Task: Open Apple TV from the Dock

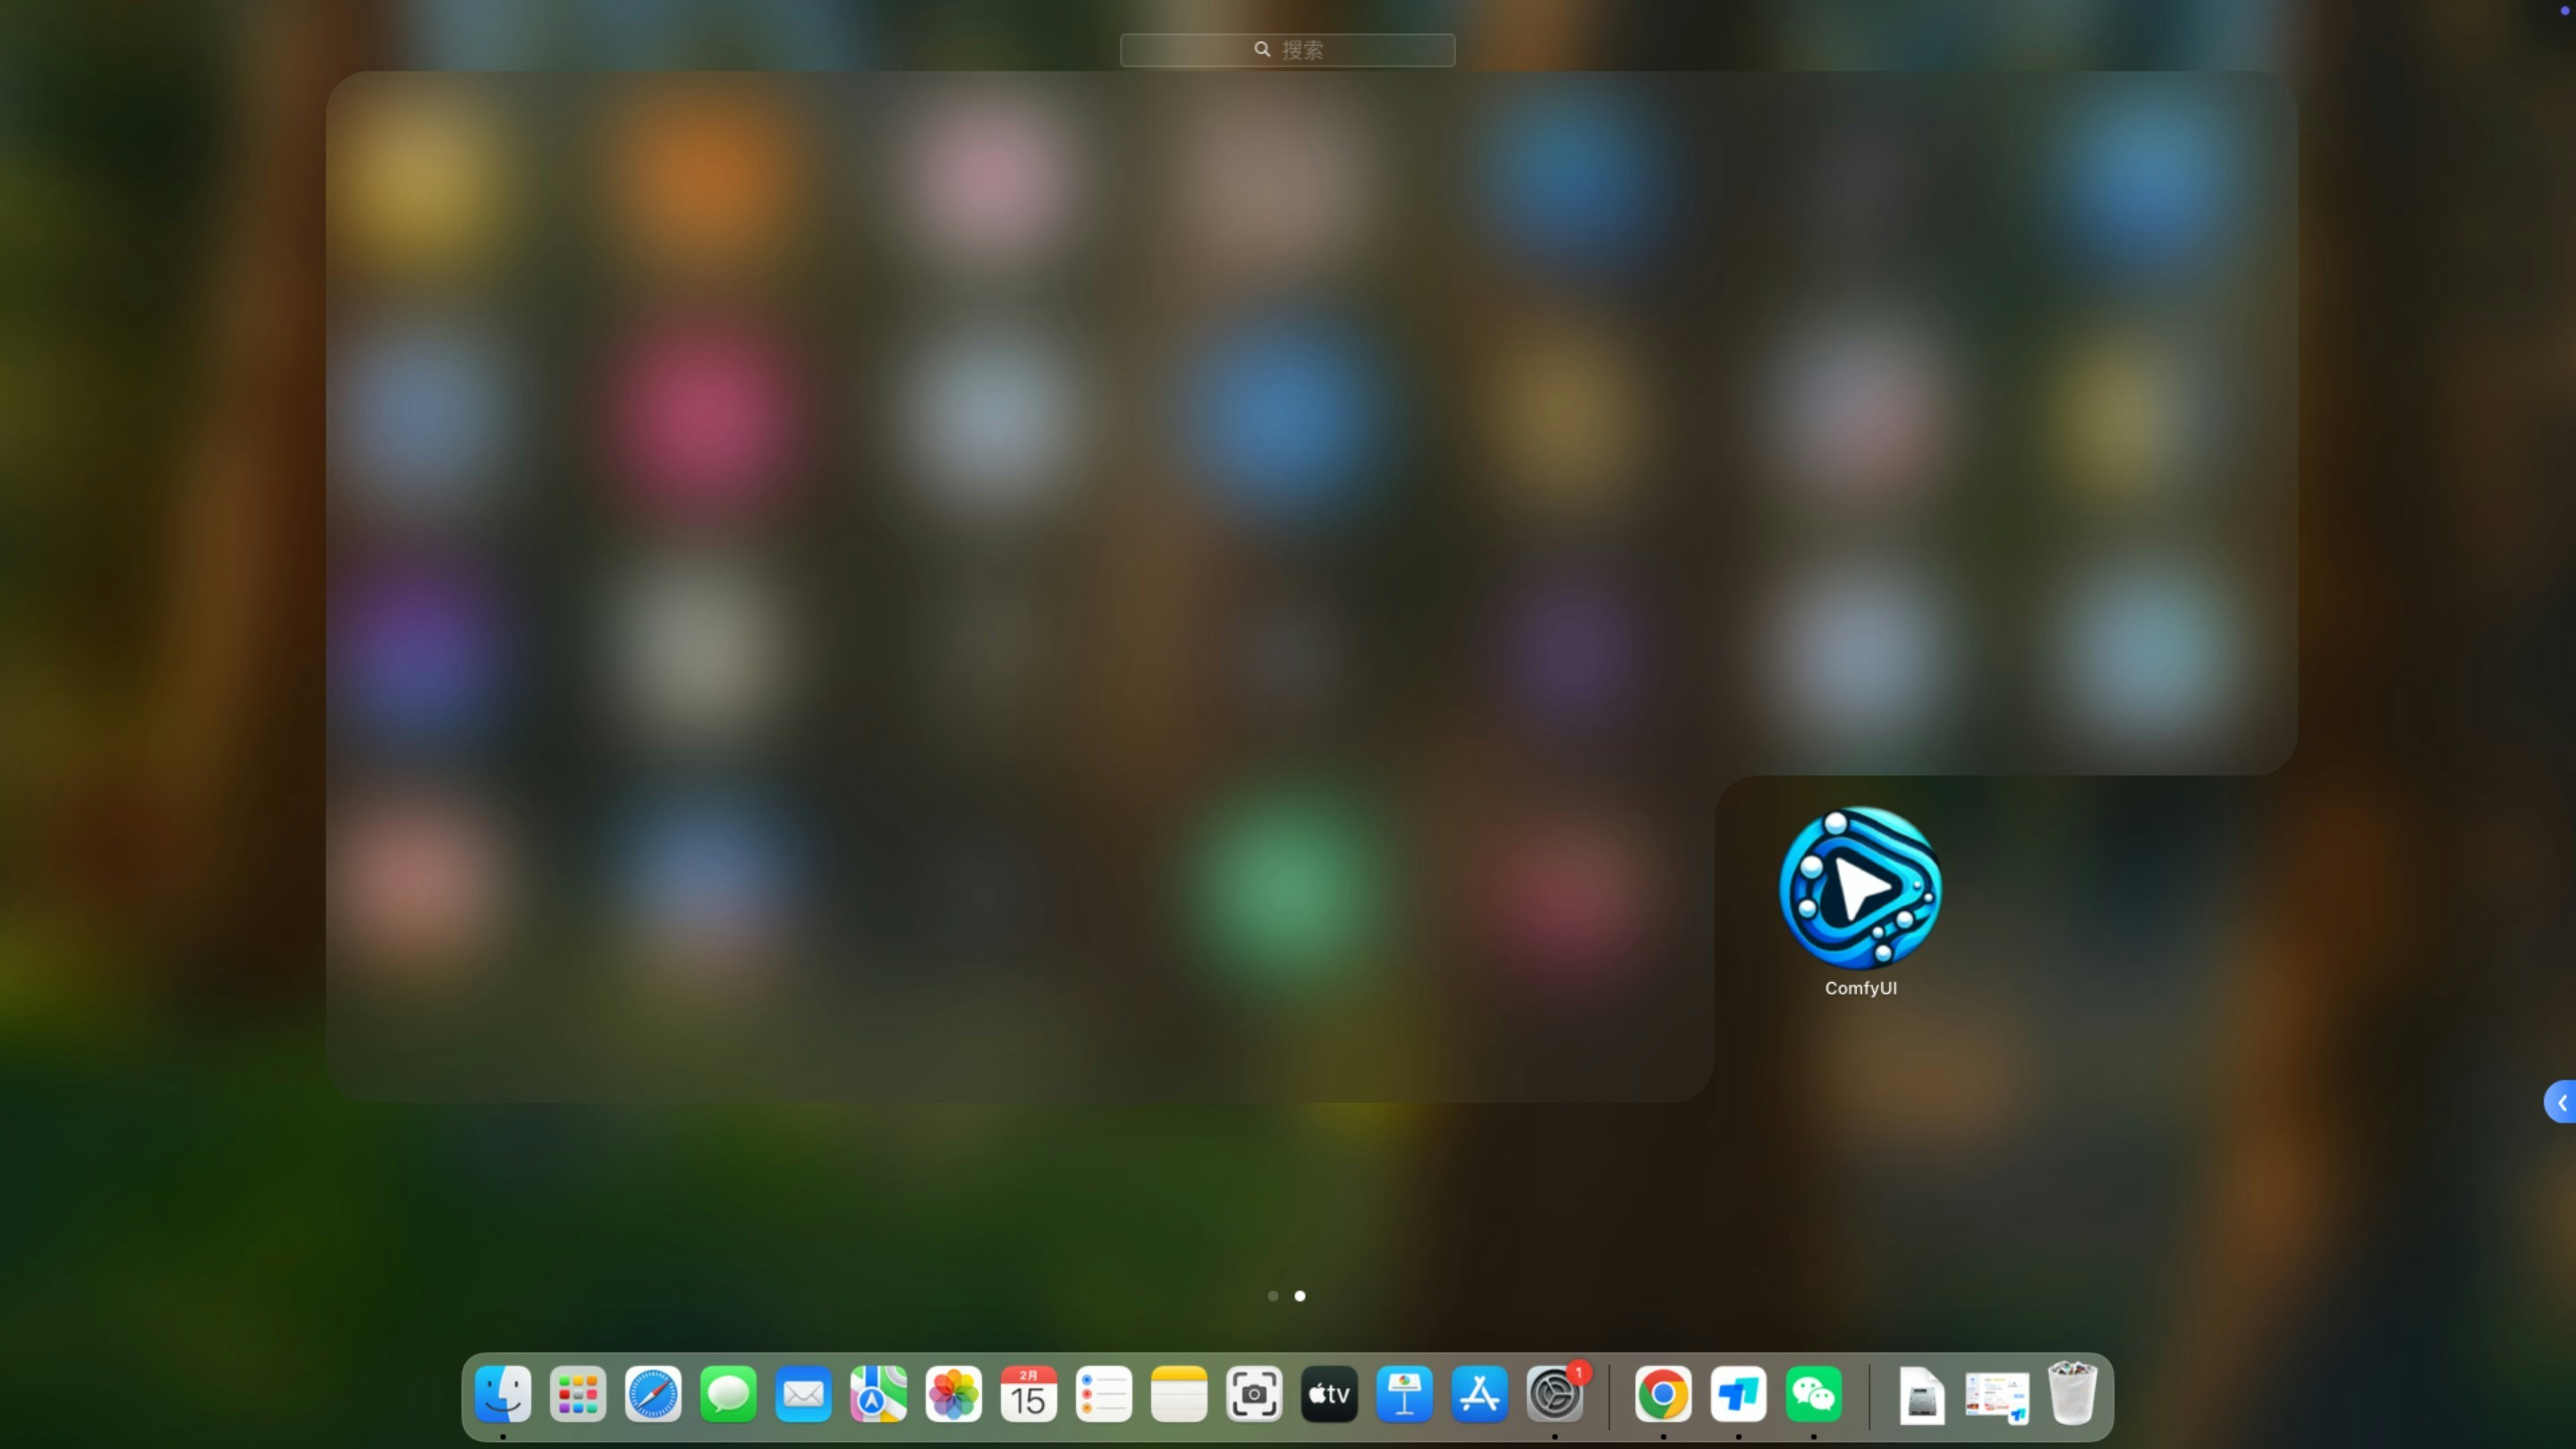Action: click(x=1329, y=1394)
